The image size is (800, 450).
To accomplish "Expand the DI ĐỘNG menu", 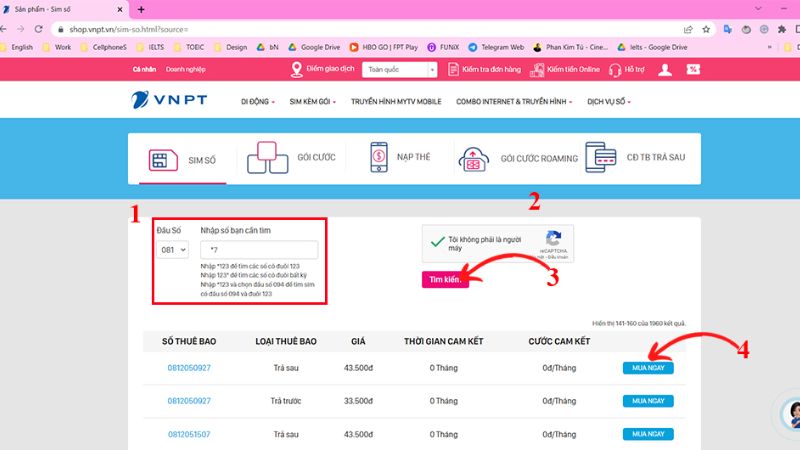I will pos(258,102).
